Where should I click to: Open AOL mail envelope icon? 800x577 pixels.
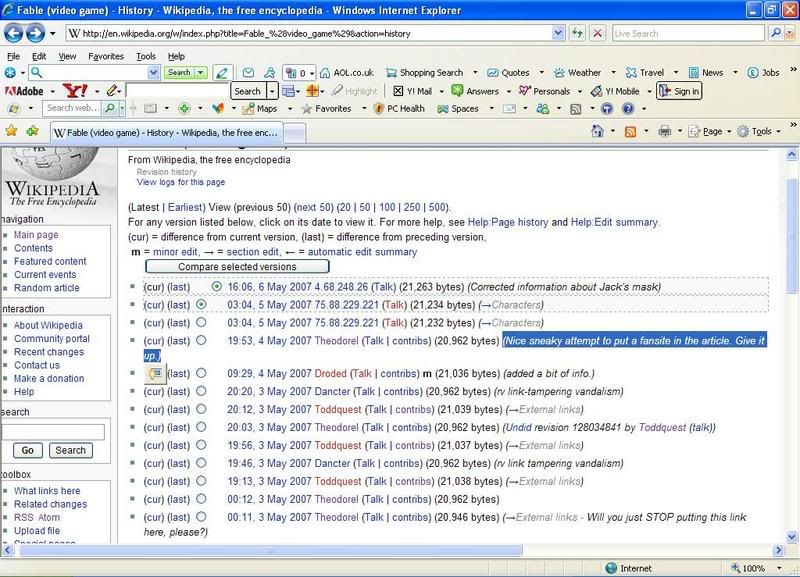tap(248, 73)
